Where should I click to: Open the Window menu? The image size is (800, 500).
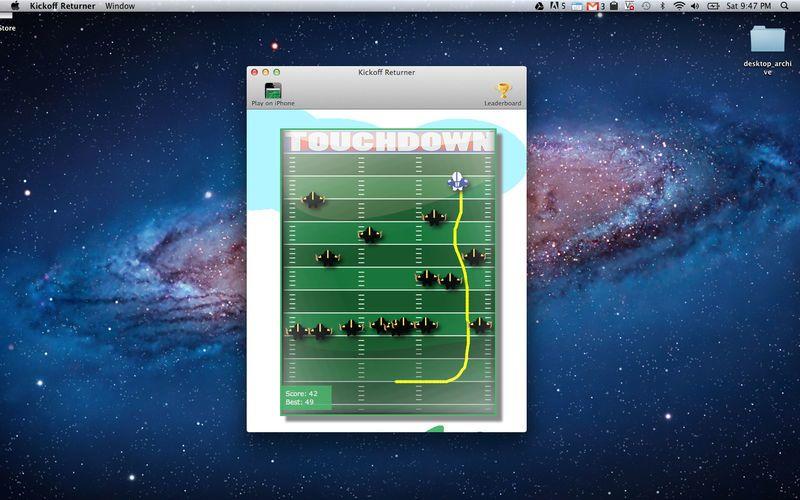click(x=120, y=6)
